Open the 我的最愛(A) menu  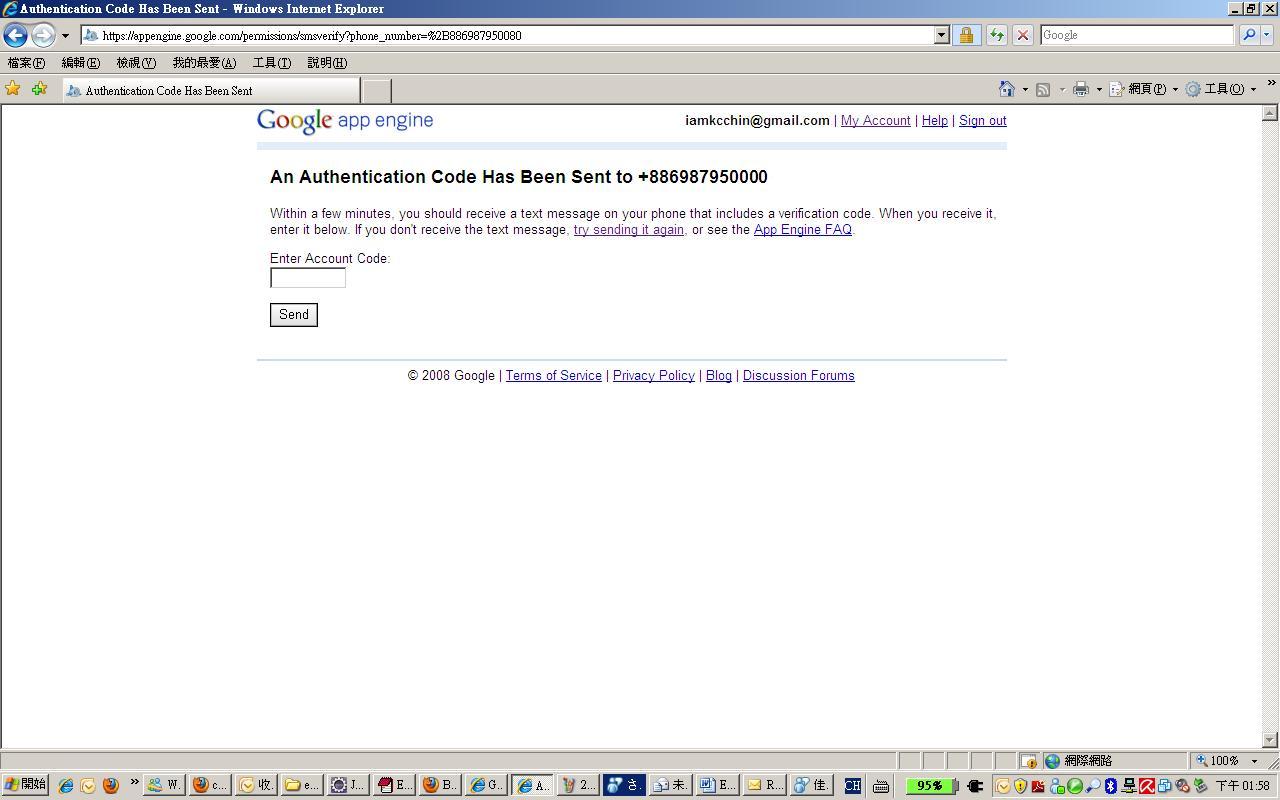[x=204, y=63]
